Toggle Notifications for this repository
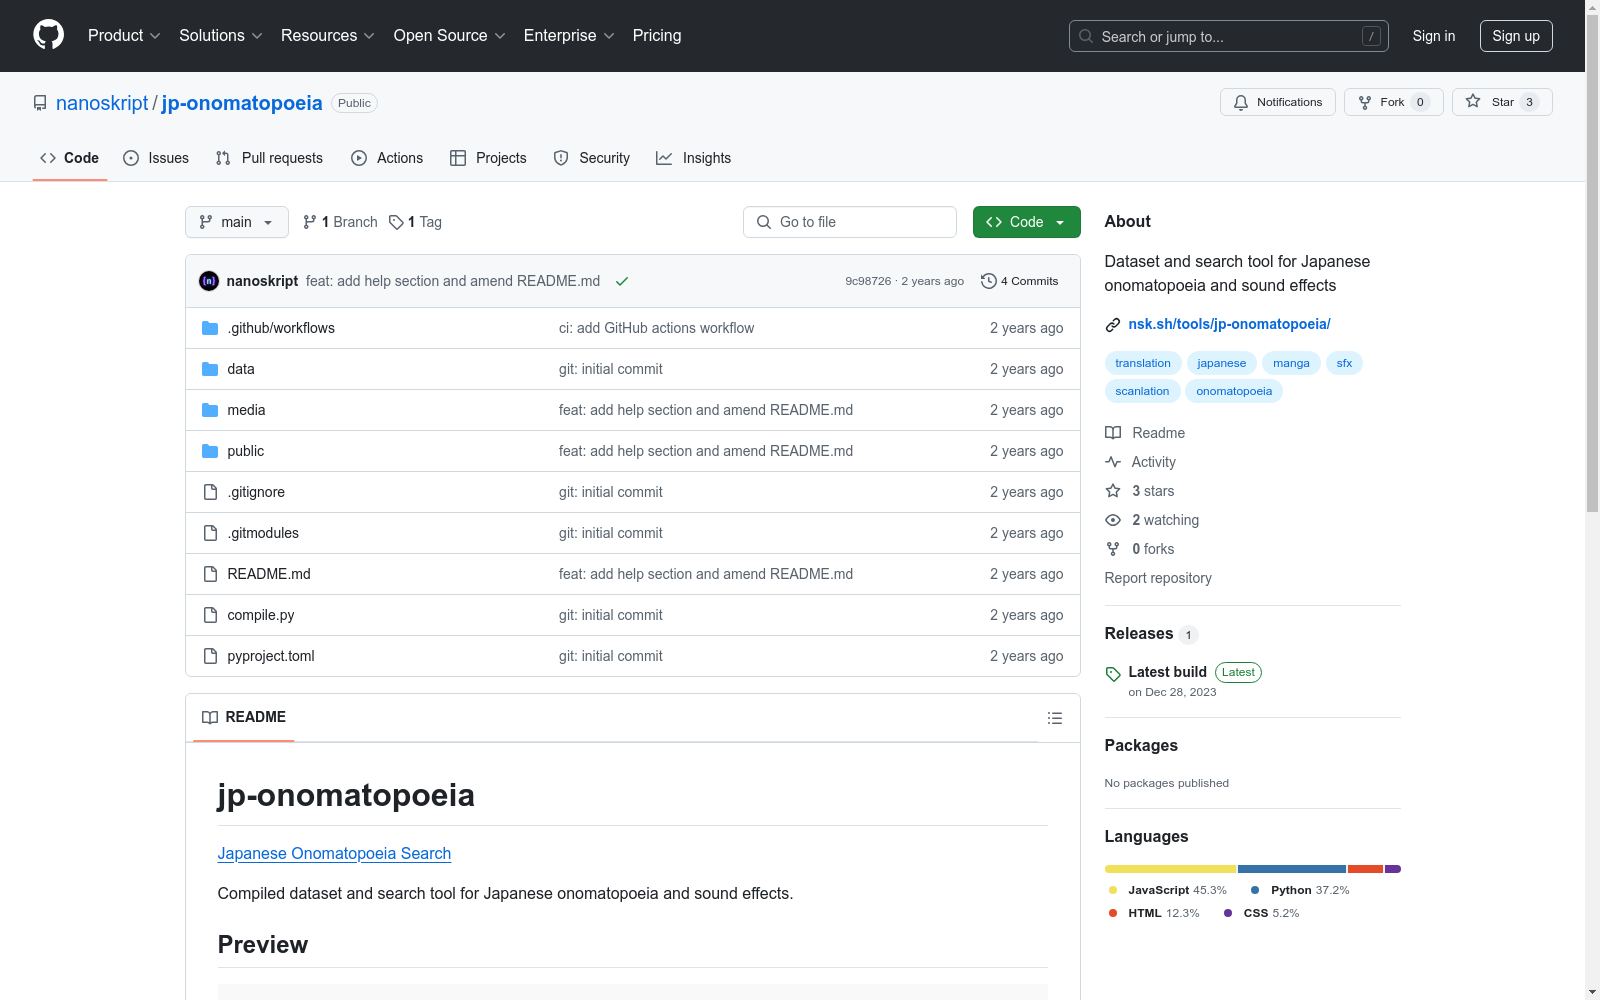This screenshot has height=1000, width=1600. [x=1277, y=102]
